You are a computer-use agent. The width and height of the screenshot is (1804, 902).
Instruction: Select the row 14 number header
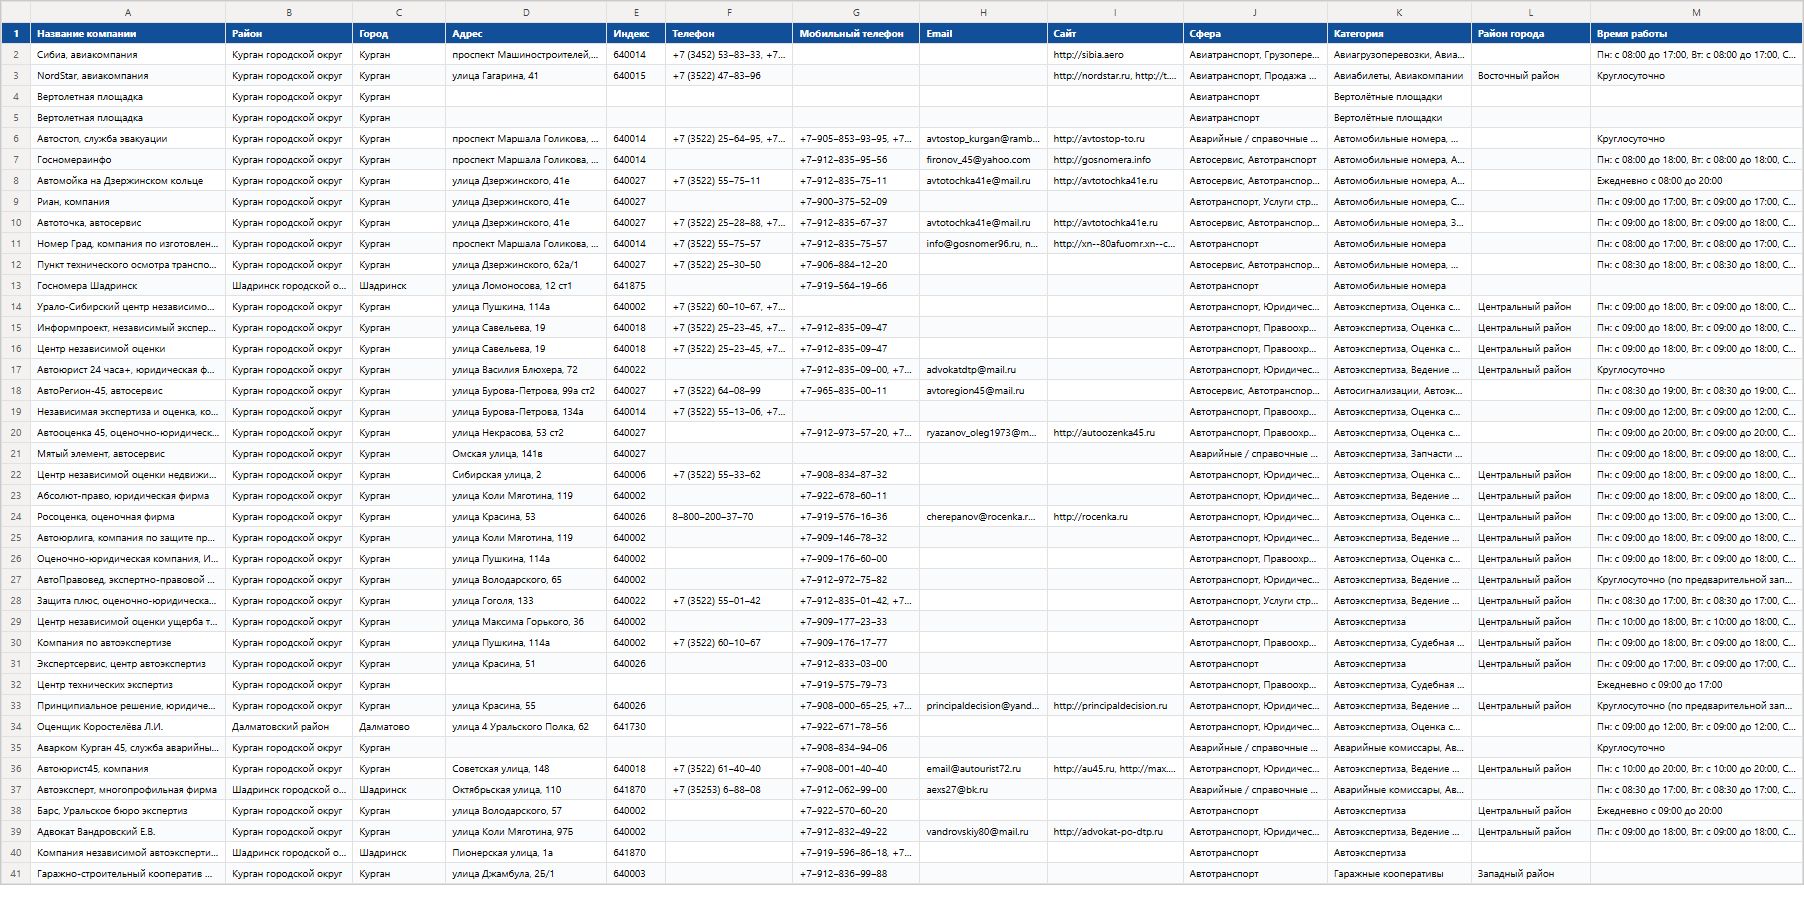pyautogui.click(x=16, y=307)
